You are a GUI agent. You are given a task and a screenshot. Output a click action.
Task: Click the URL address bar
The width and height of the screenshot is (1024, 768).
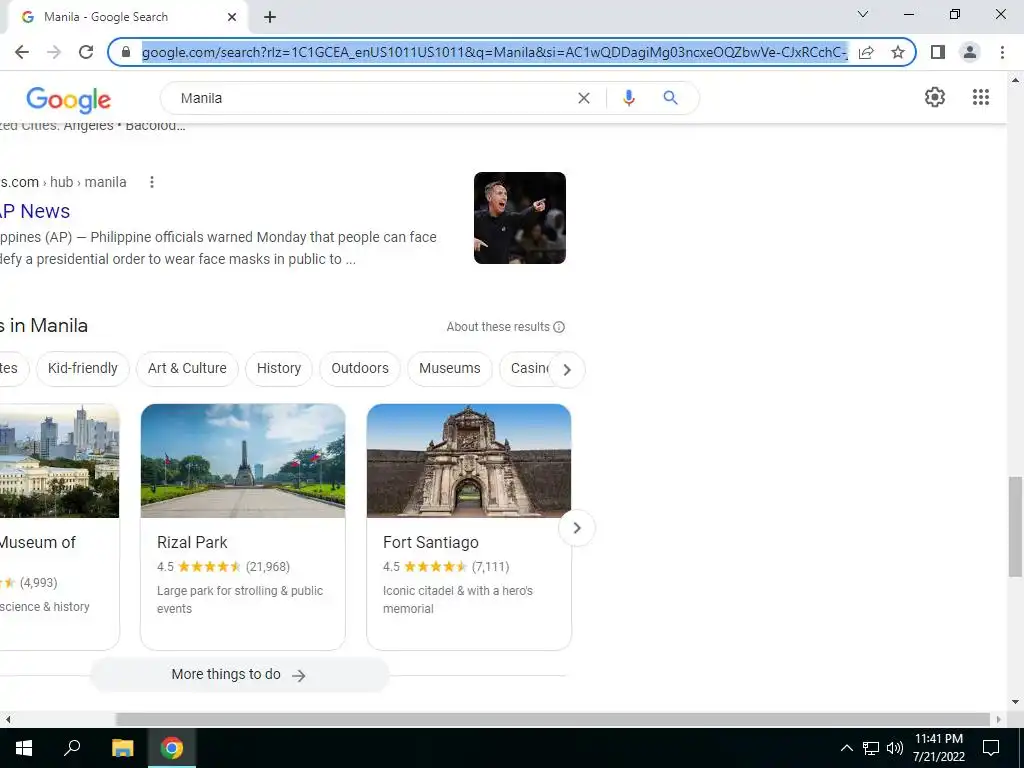[x=494, y=52]
